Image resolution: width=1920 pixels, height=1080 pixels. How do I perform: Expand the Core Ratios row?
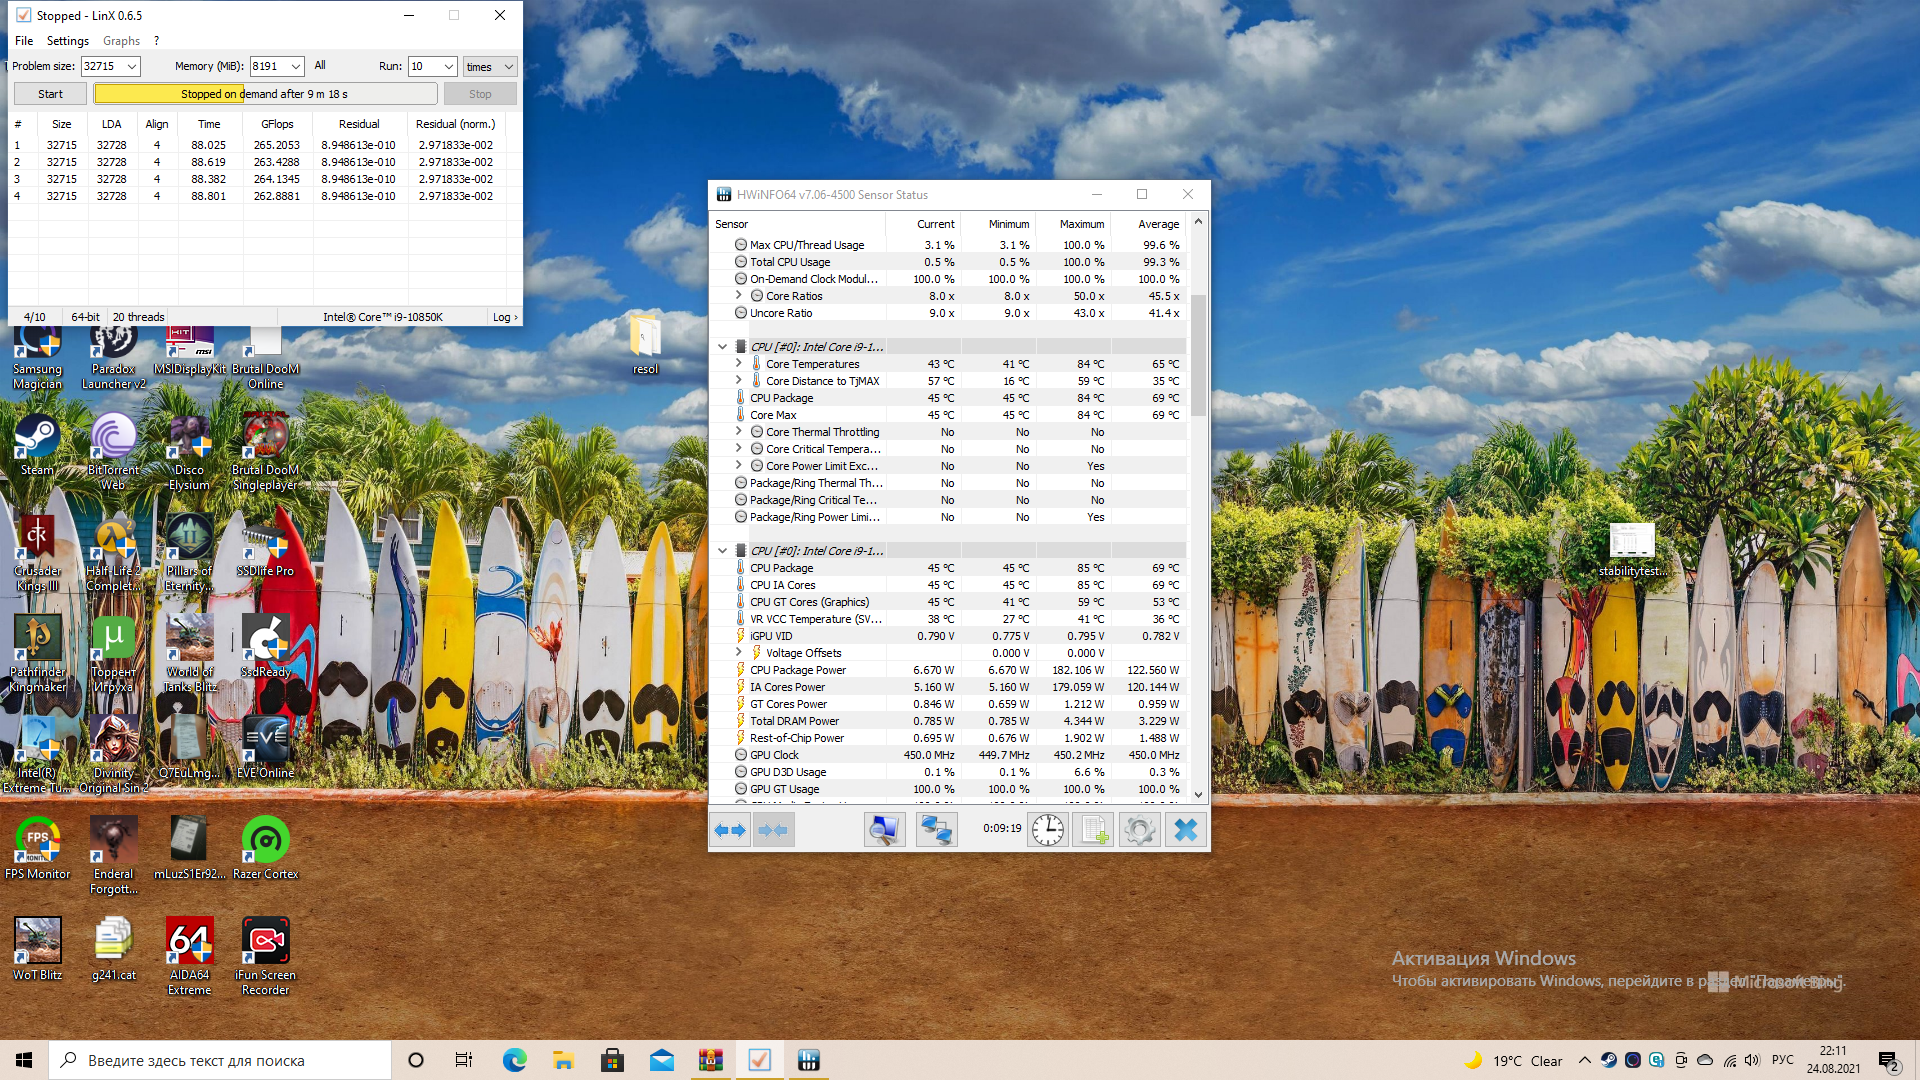pyautogui.click(x=739, y=296)
